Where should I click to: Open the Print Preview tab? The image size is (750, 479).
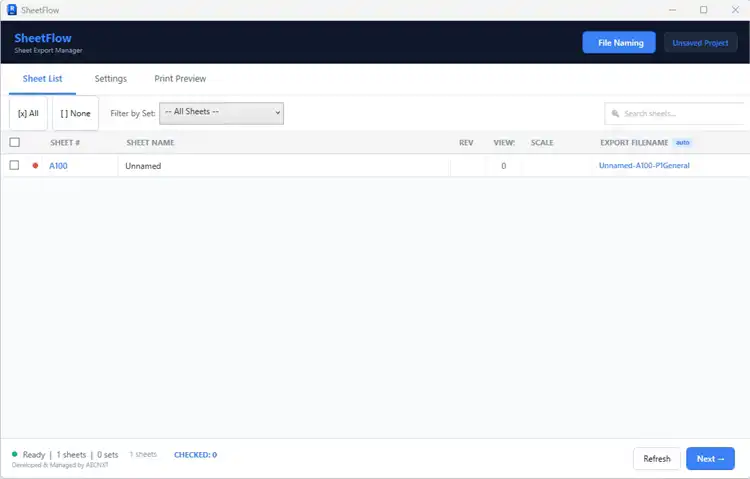[x=180, y=78]
